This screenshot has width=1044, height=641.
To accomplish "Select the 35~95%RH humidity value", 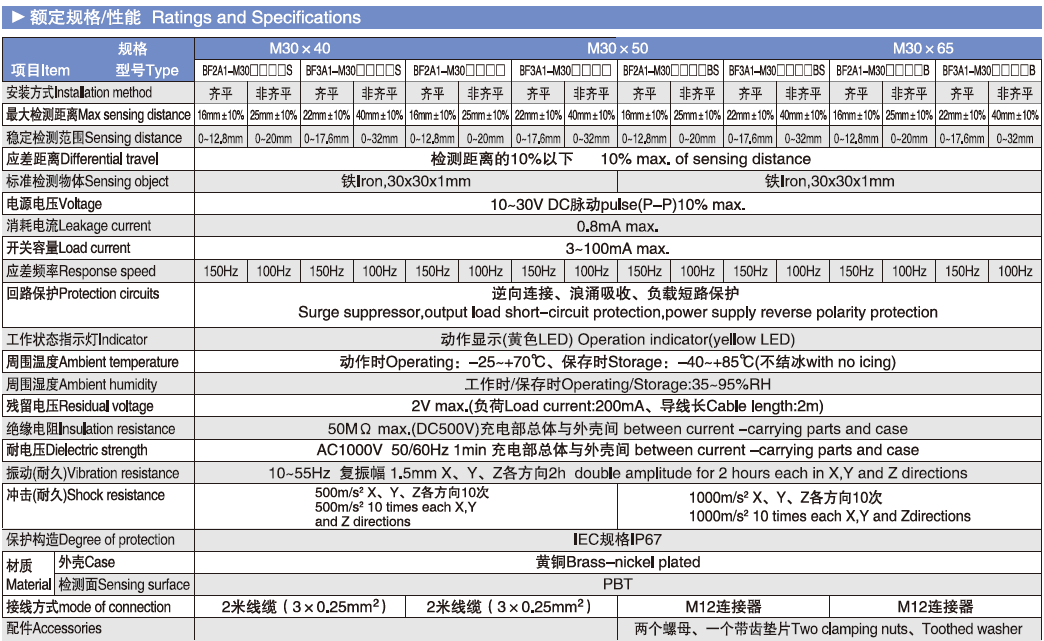I will click(617, 384).
